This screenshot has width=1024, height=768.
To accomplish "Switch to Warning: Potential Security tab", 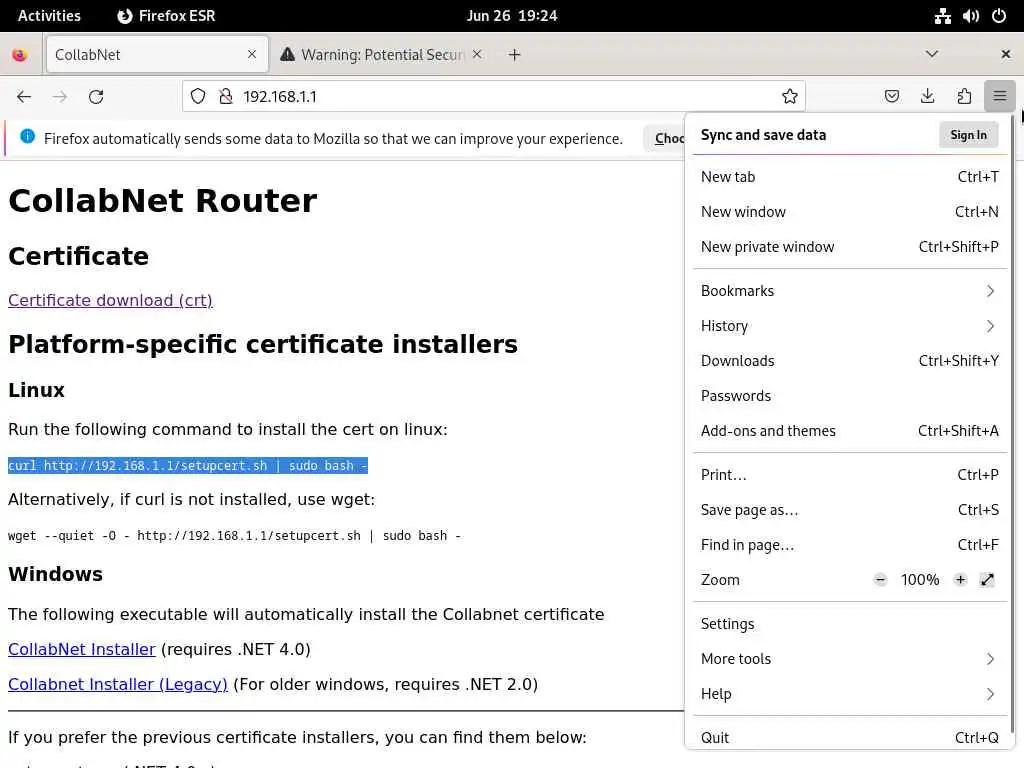I will pos(382,55).
